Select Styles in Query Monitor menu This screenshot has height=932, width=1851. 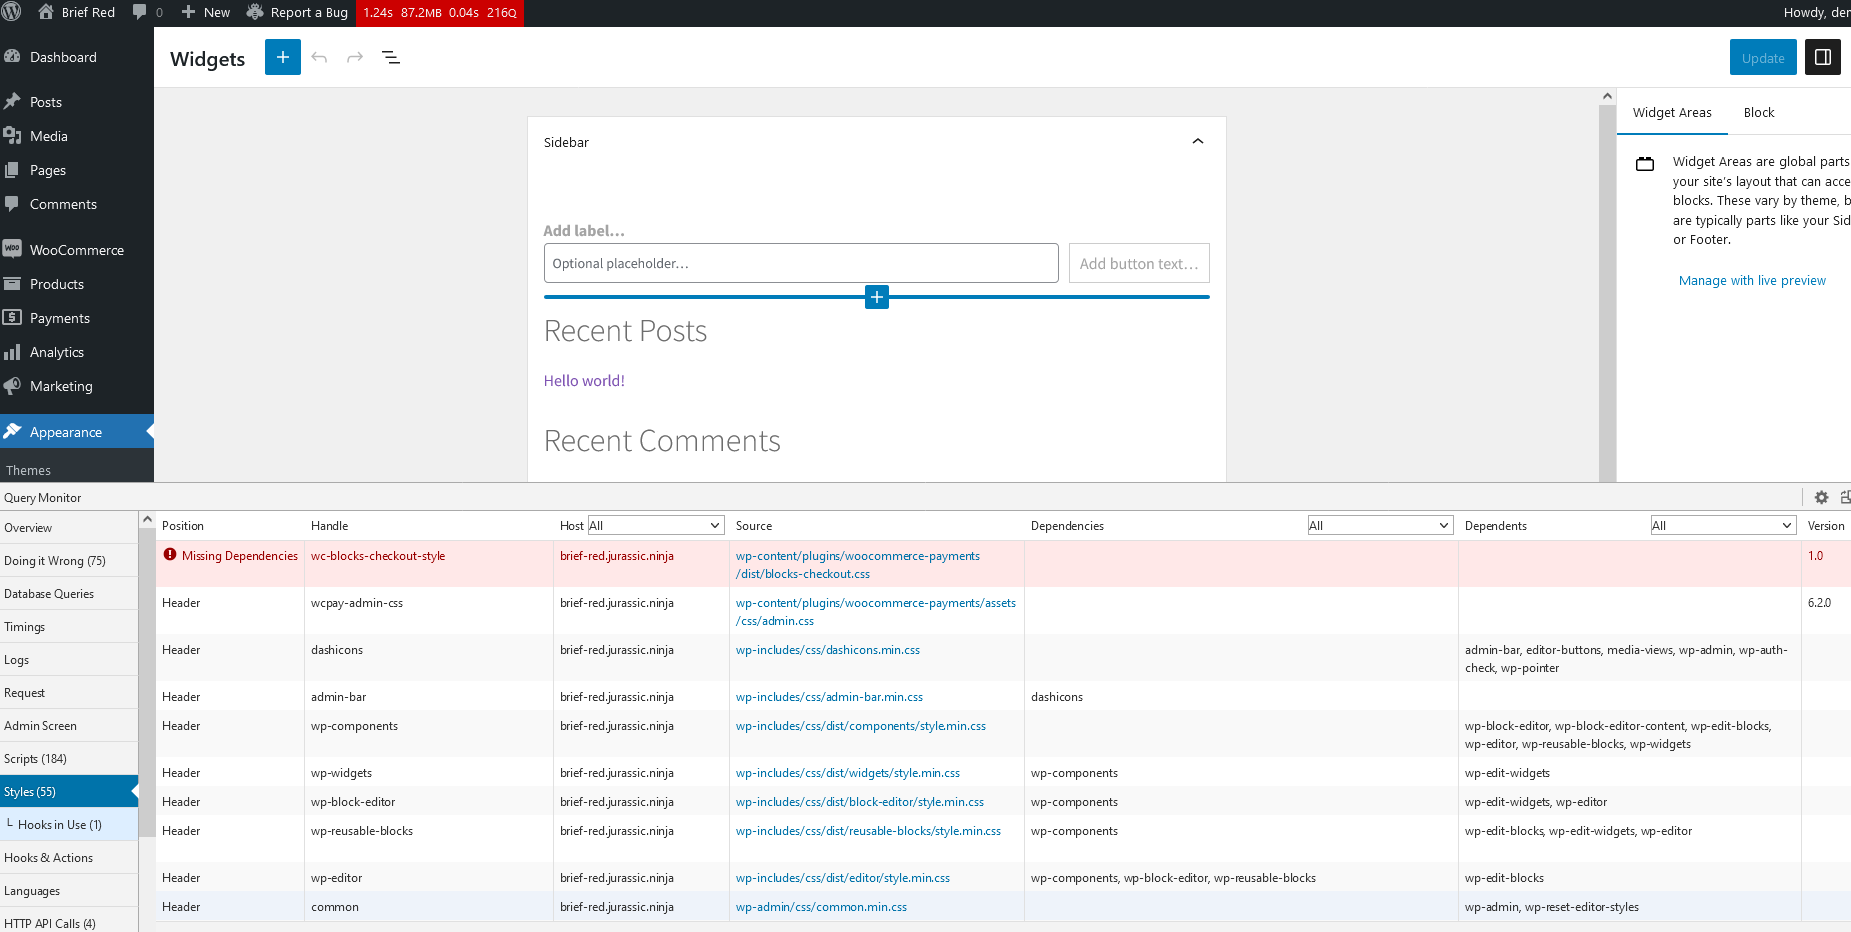point(30,791)
